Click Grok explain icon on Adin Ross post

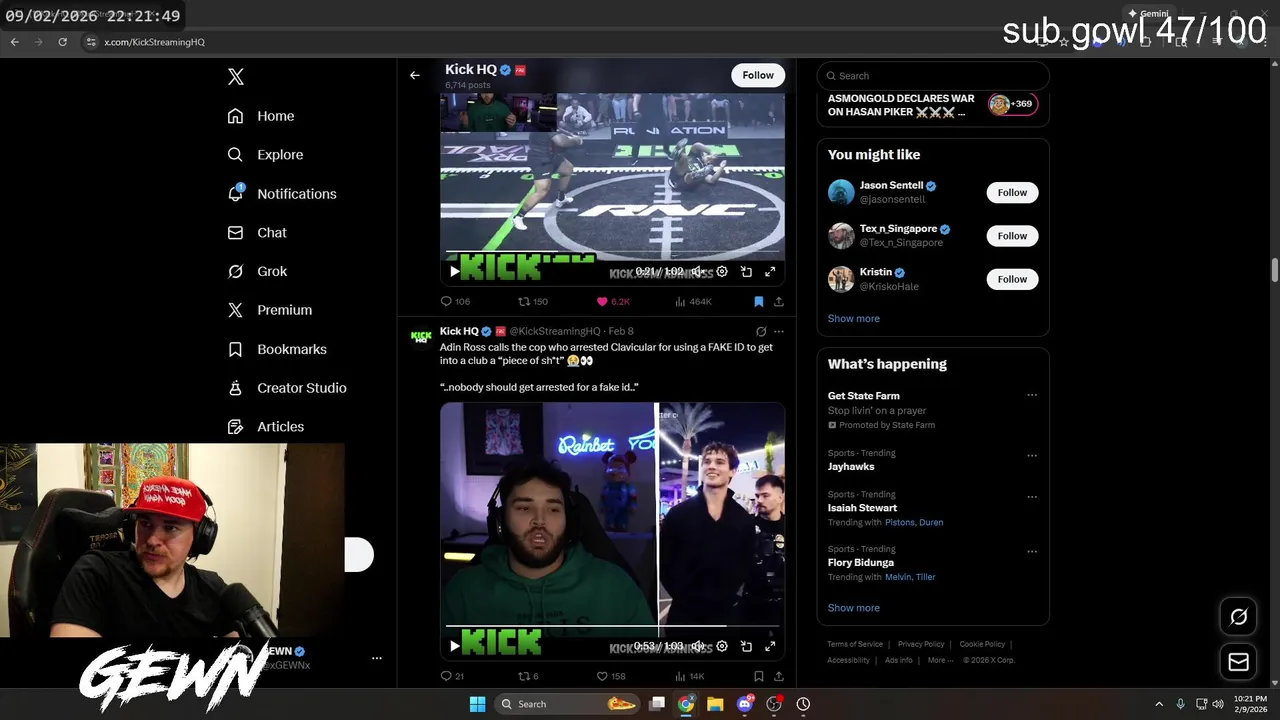[x=761, y=331]
